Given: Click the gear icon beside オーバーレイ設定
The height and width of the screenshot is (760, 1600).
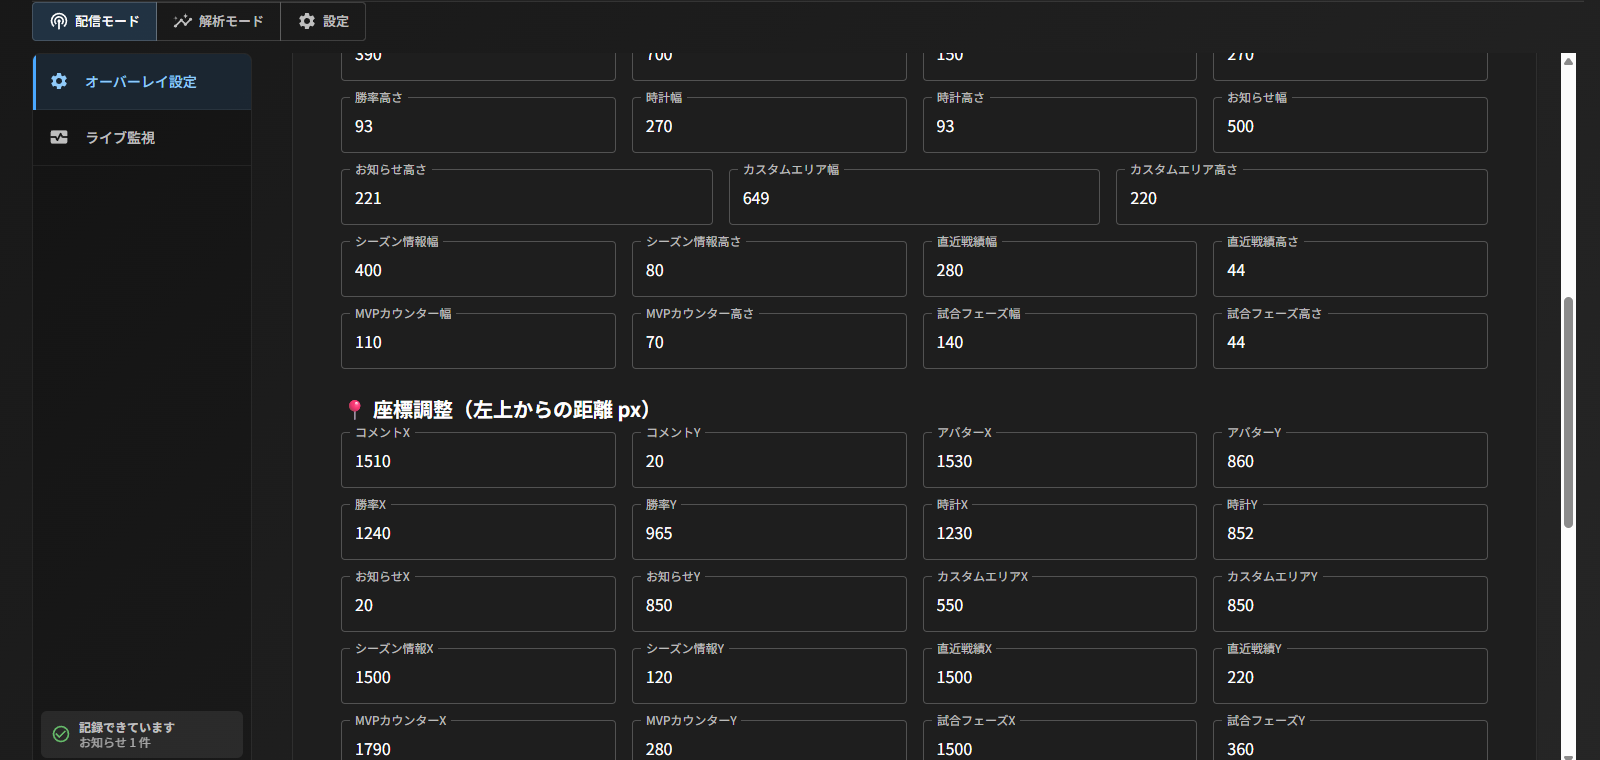Looking at the screenshot, I should [x=59, y=81].
